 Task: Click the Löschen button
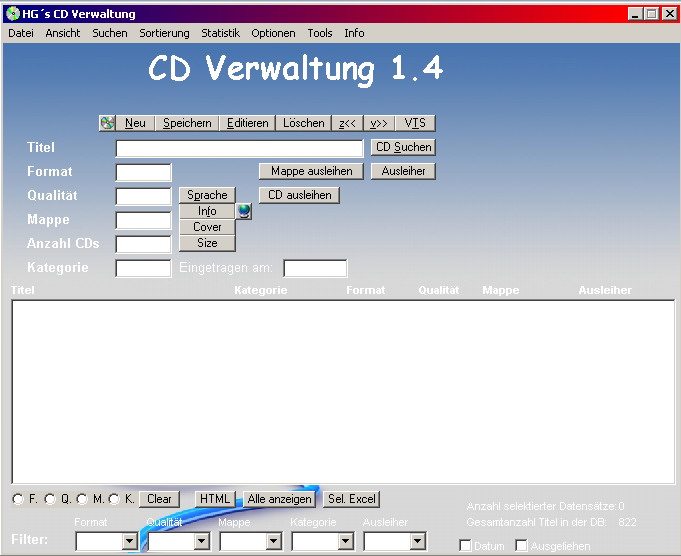(x=304, y=123)
